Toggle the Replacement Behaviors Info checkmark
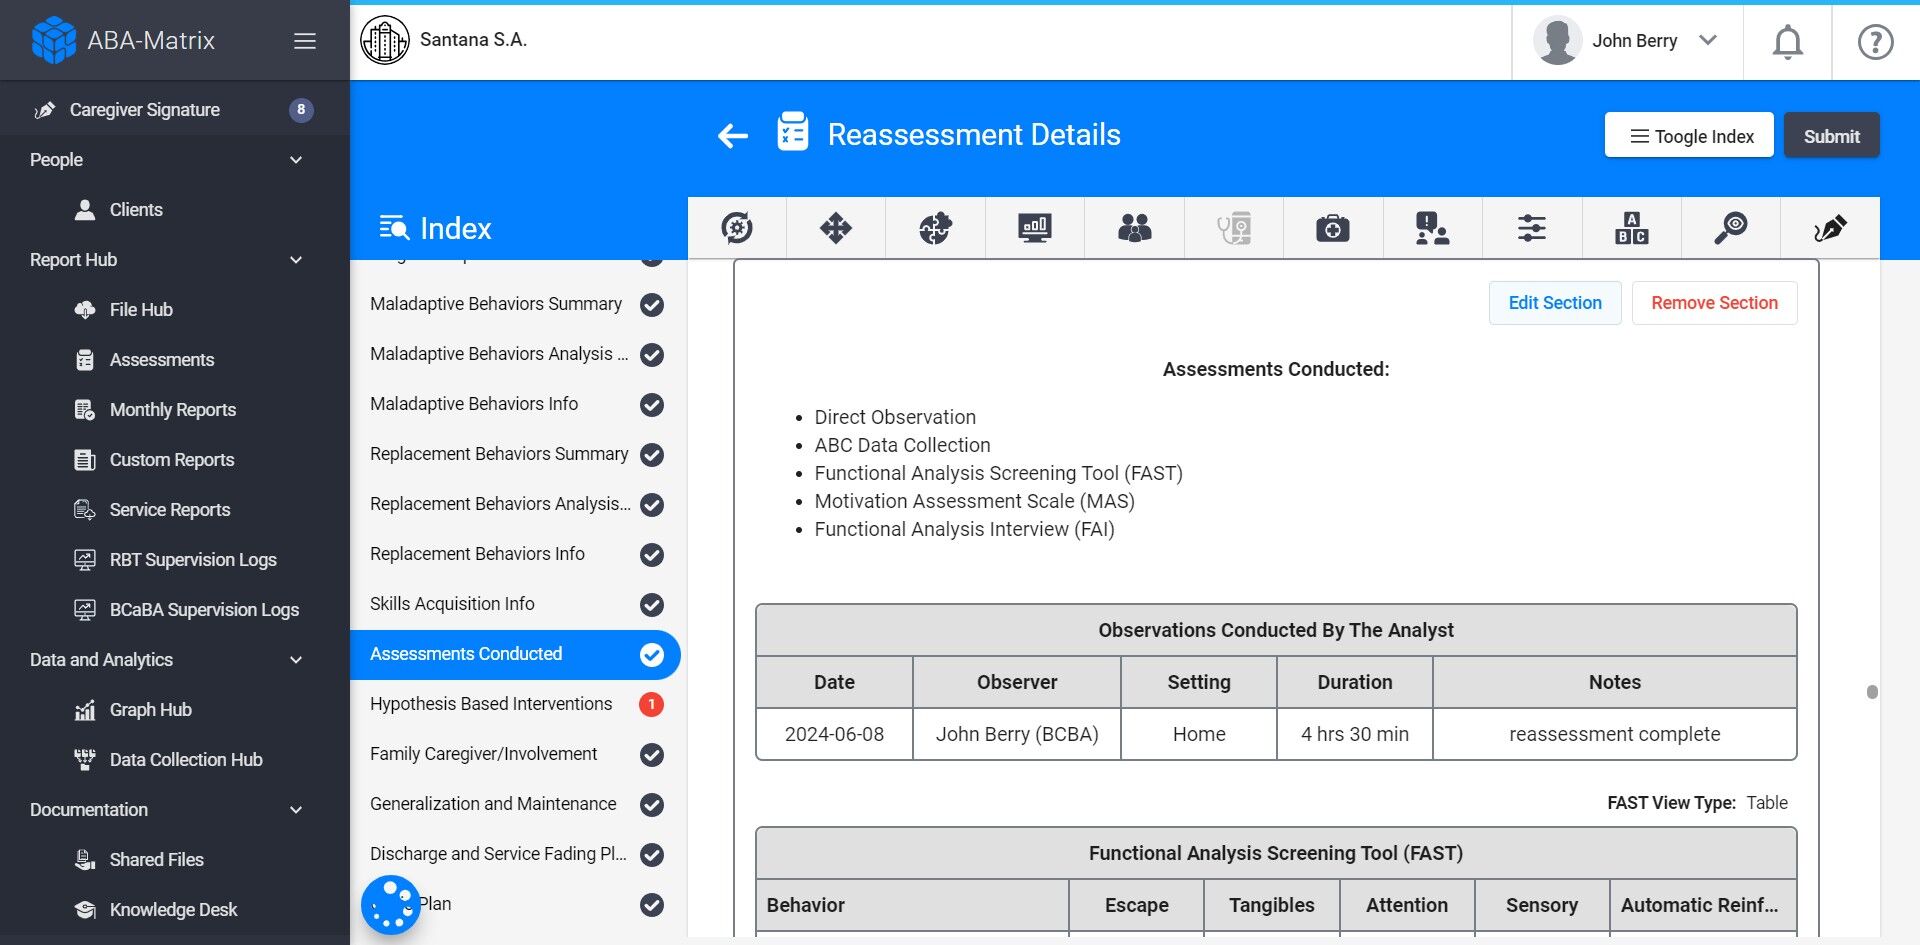 652,555
